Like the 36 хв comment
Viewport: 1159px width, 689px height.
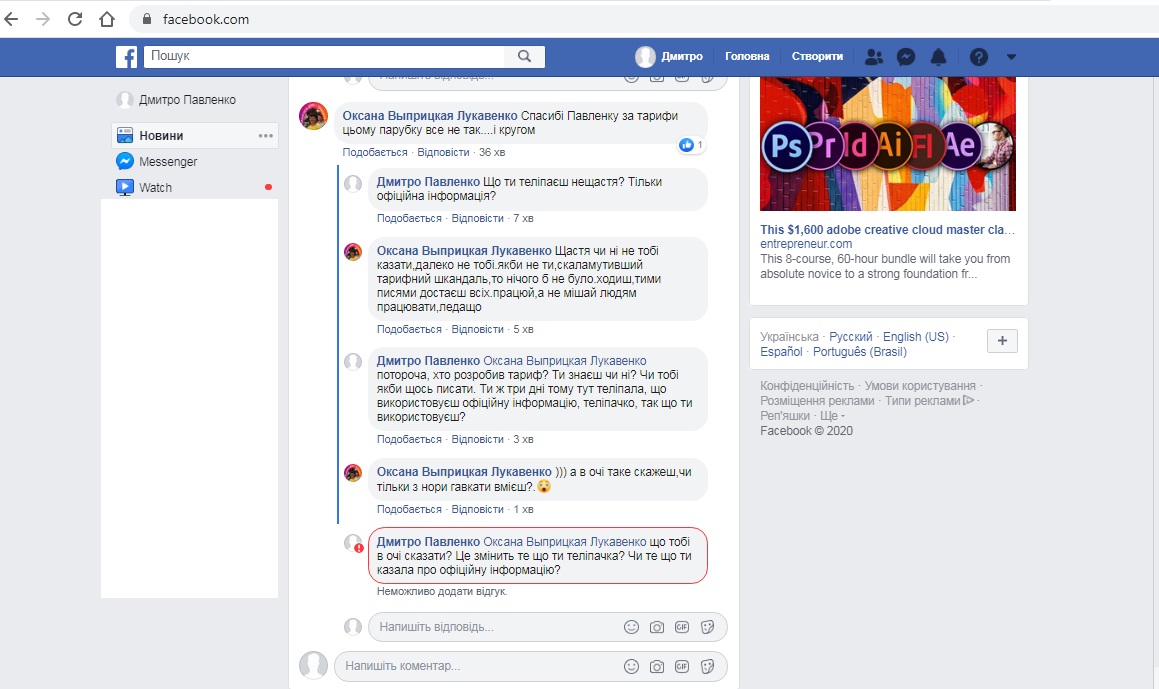(x=375, y=152)
